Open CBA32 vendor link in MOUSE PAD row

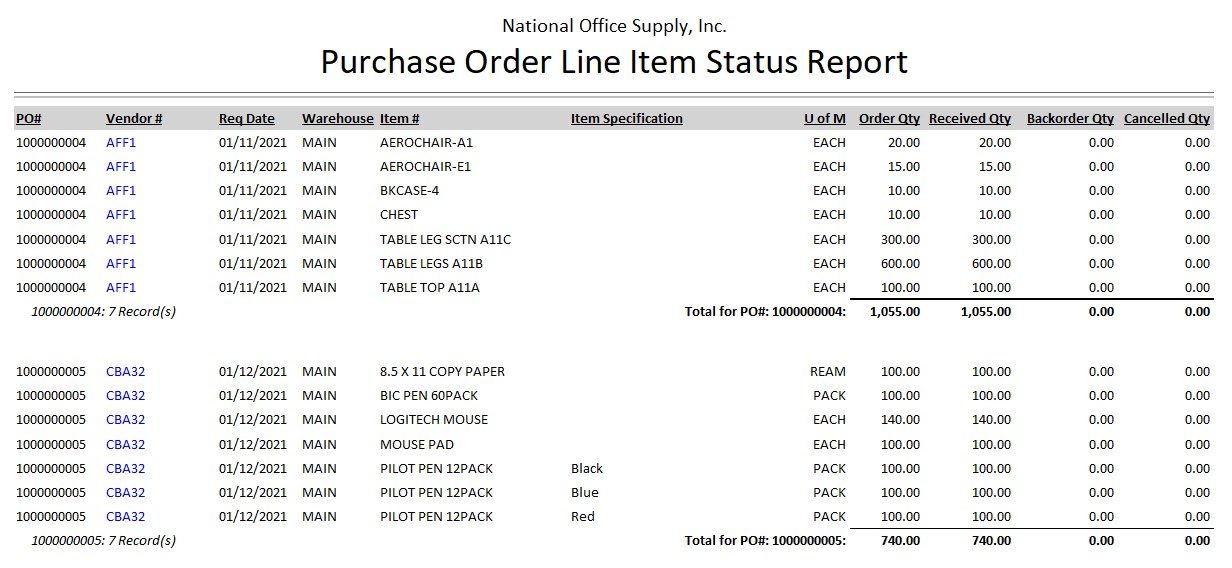[125, 444]
